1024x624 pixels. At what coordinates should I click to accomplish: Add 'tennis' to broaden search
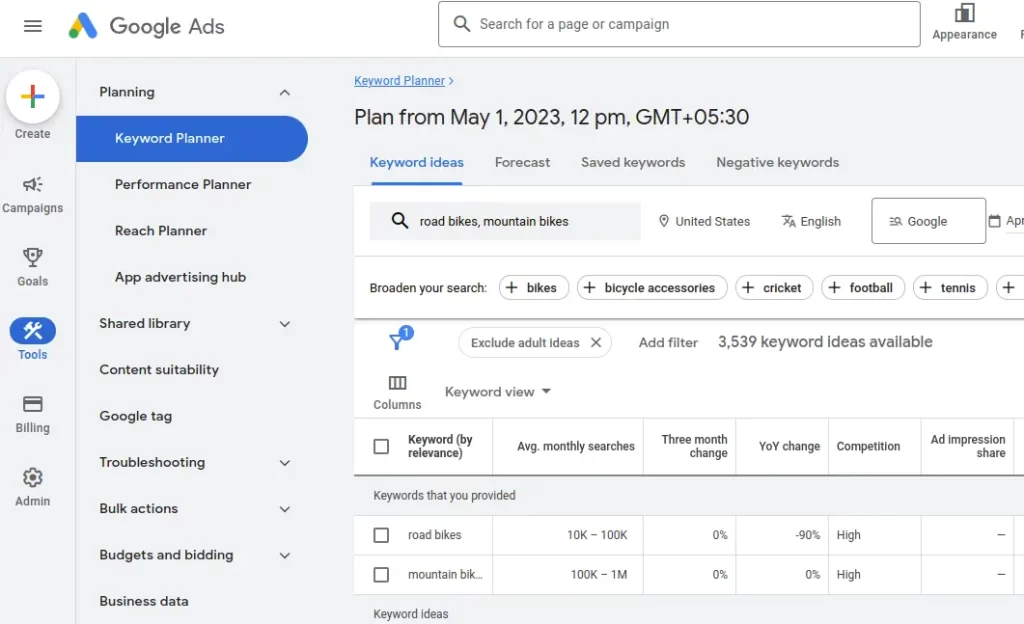tap(950, 288)
